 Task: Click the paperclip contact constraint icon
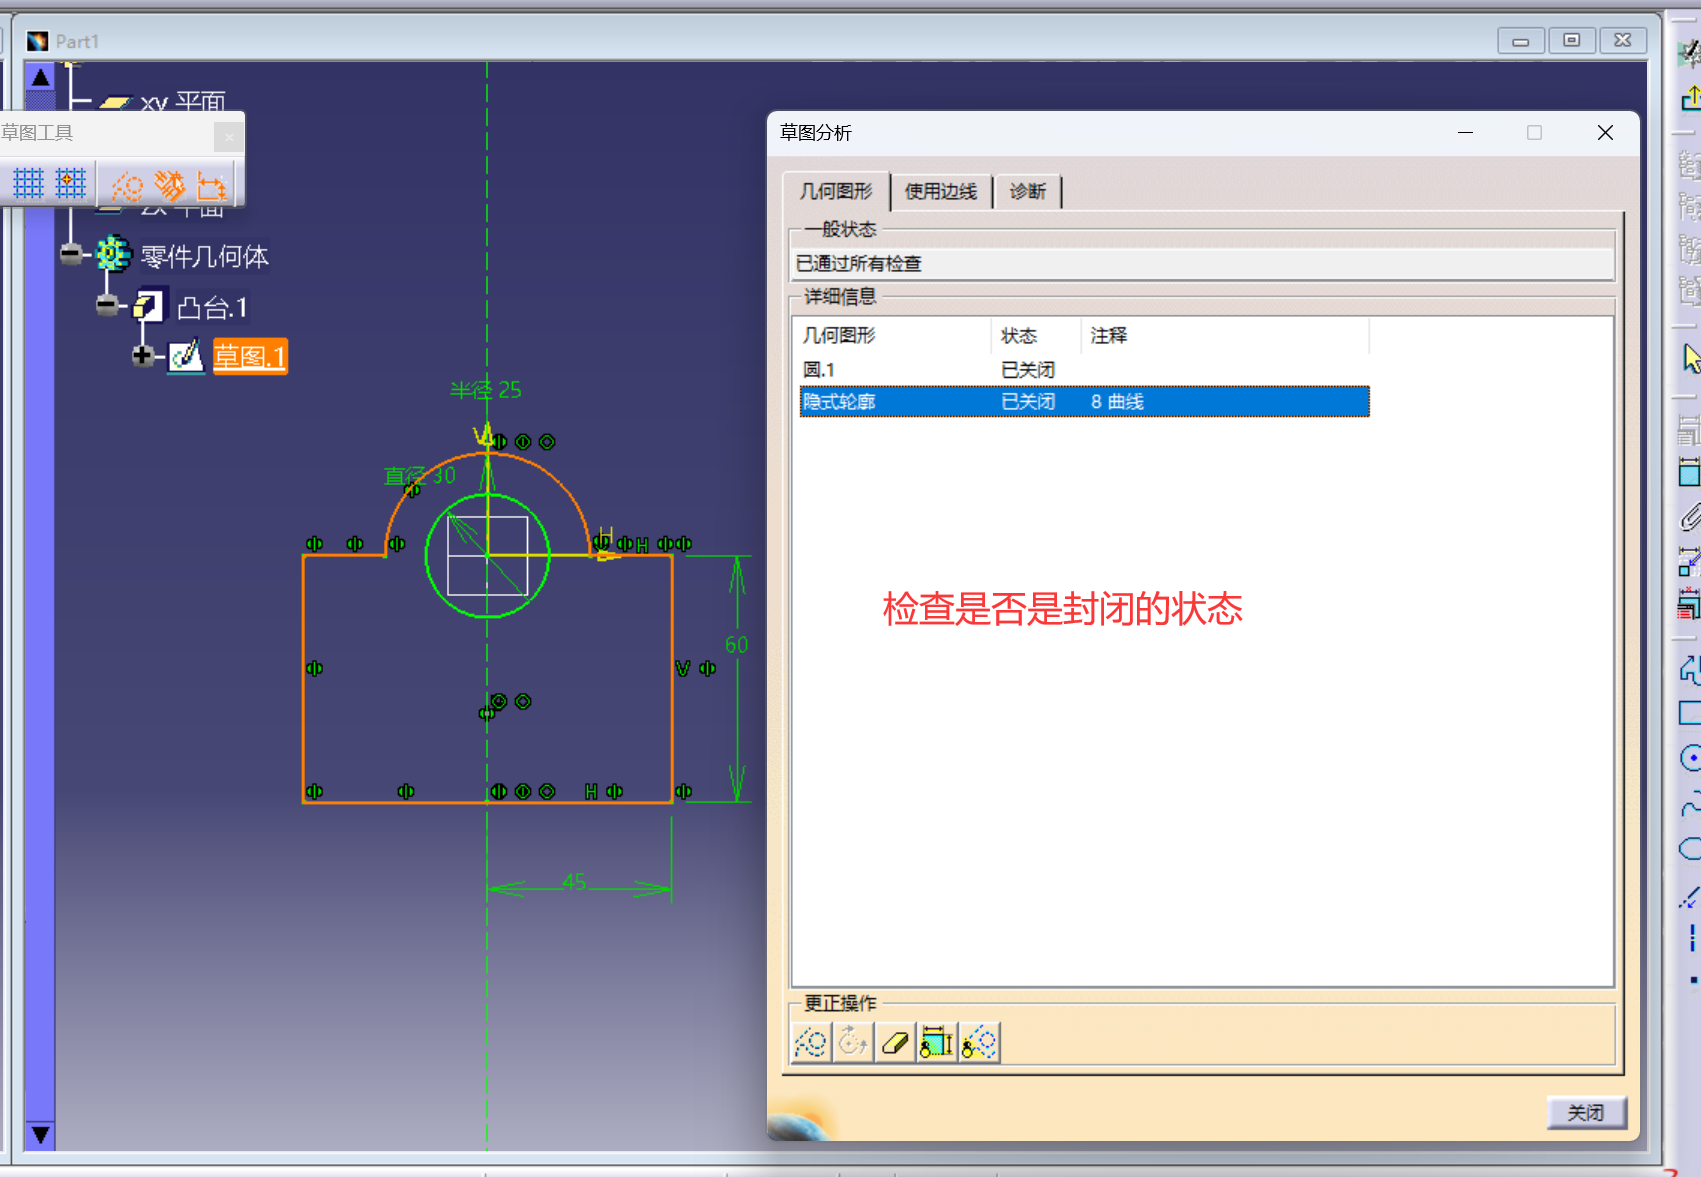(x=1691, y=517)
